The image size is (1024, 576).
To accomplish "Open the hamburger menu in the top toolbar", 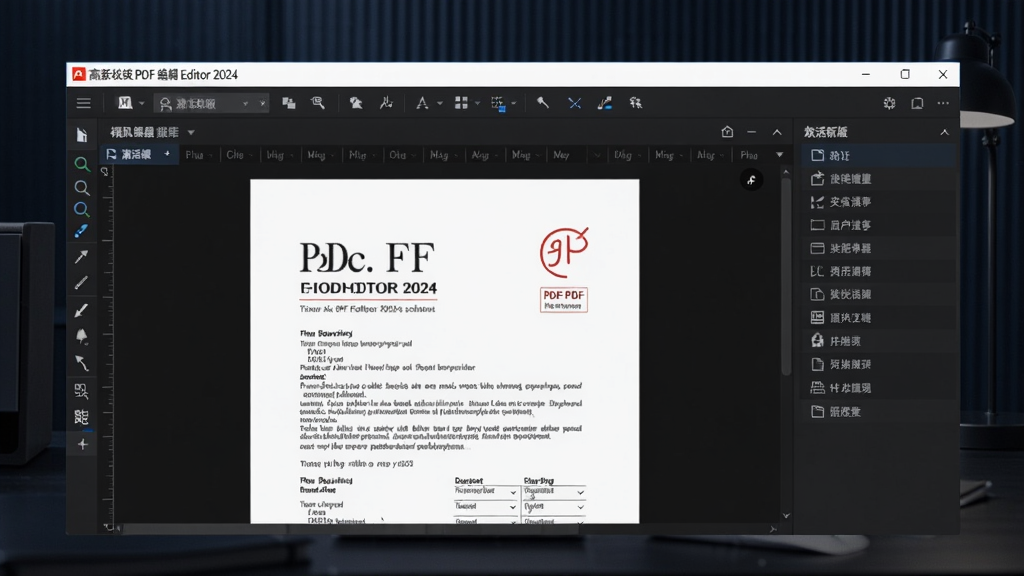I will point(84,103).
